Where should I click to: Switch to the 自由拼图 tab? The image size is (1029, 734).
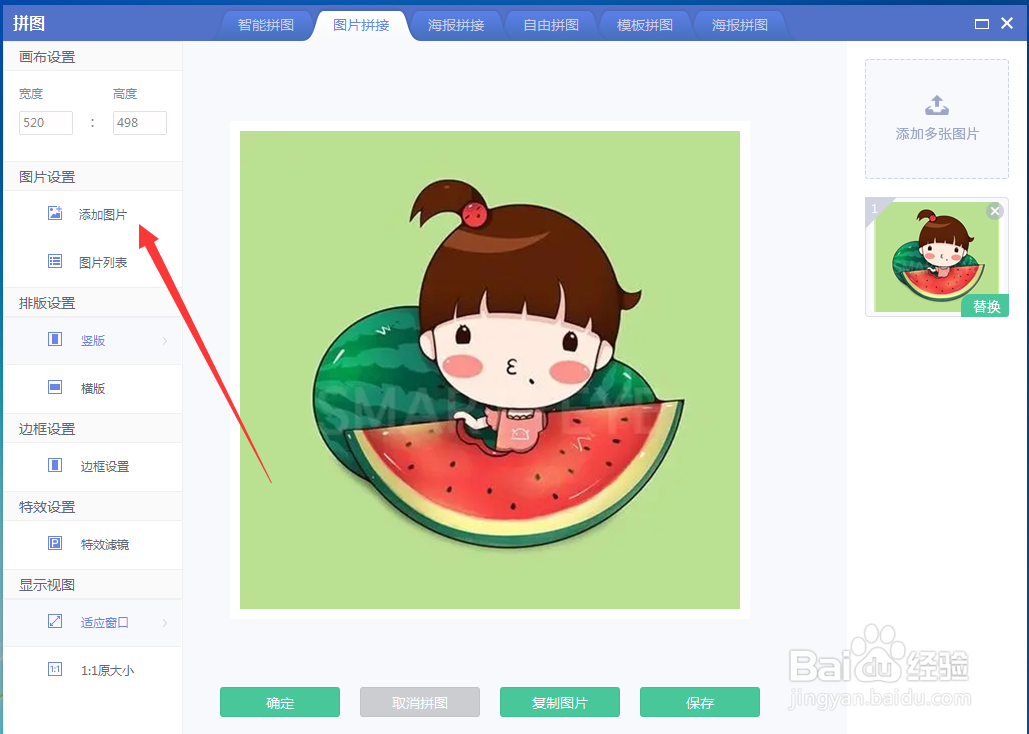pyautogui.click(x=551, y=25)
